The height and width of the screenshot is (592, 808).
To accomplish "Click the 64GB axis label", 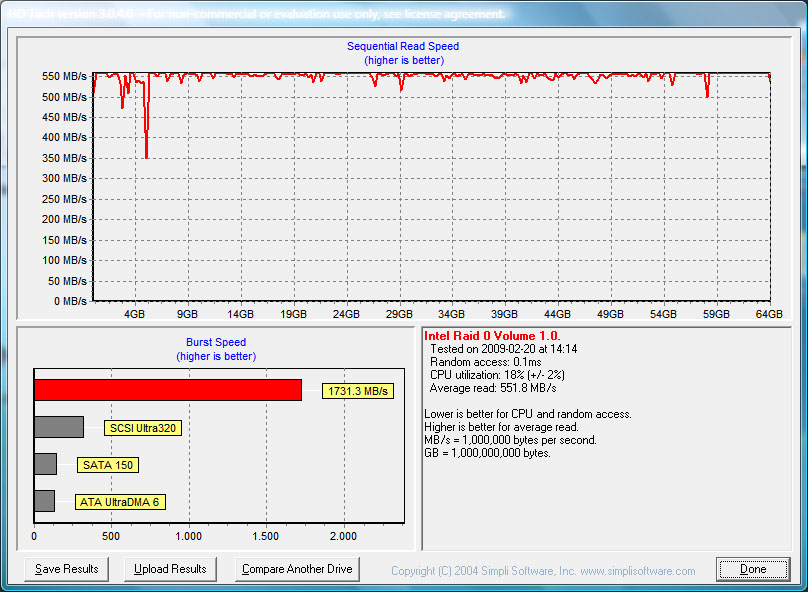I will [x=769, y=314].
